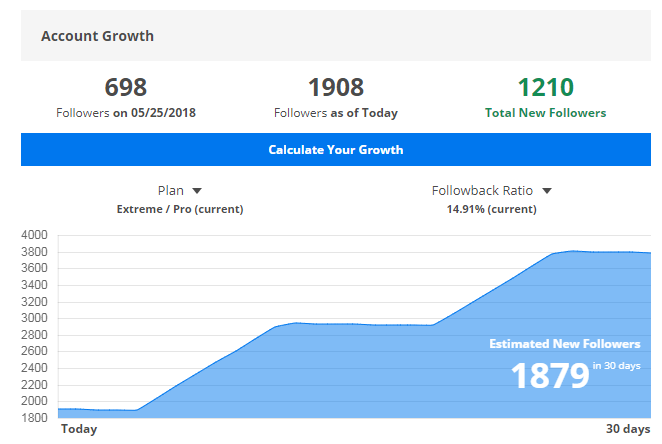Click the Followers as of Today caption
The image size is (662, 444).
click(335, 113)
